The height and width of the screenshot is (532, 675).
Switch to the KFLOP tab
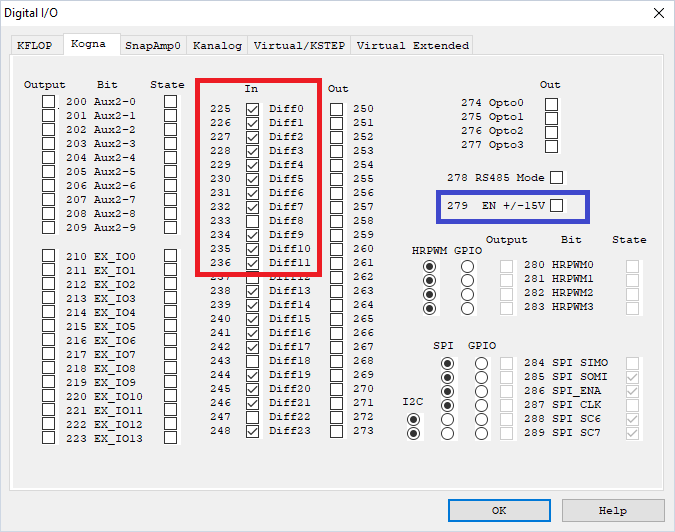(x=36, y=45)
